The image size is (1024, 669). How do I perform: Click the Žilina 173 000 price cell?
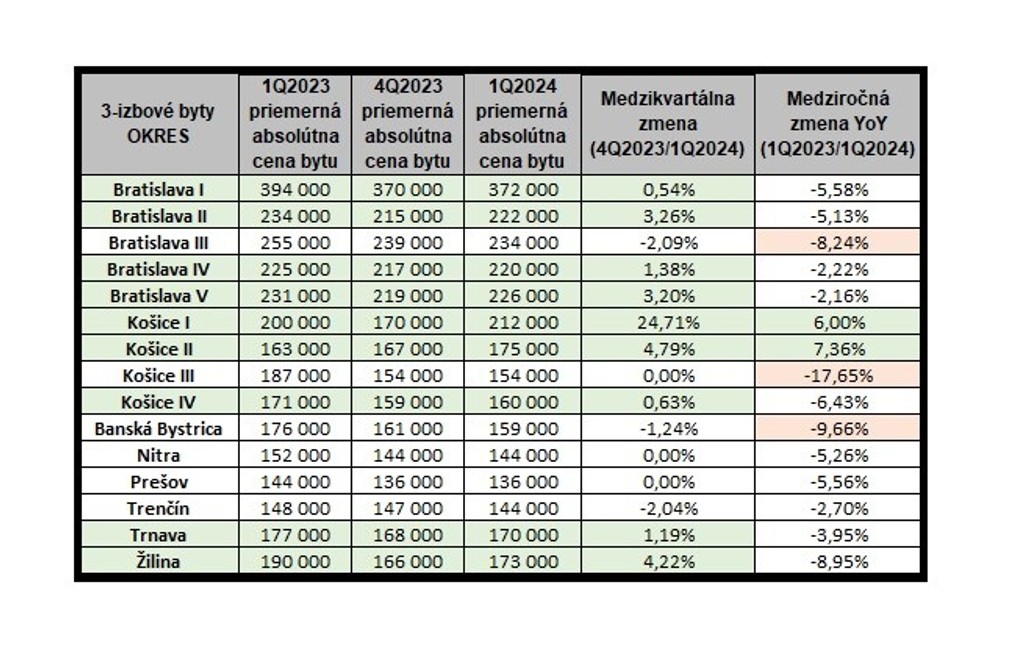[521, 562]
